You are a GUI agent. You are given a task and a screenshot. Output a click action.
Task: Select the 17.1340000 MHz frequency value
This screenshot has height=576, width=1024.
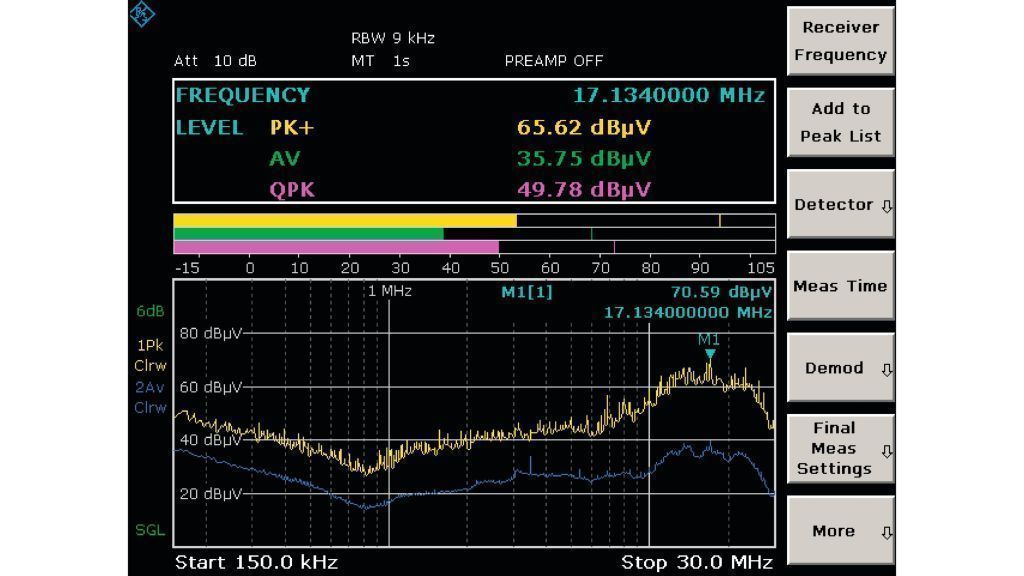coord(668,96)
